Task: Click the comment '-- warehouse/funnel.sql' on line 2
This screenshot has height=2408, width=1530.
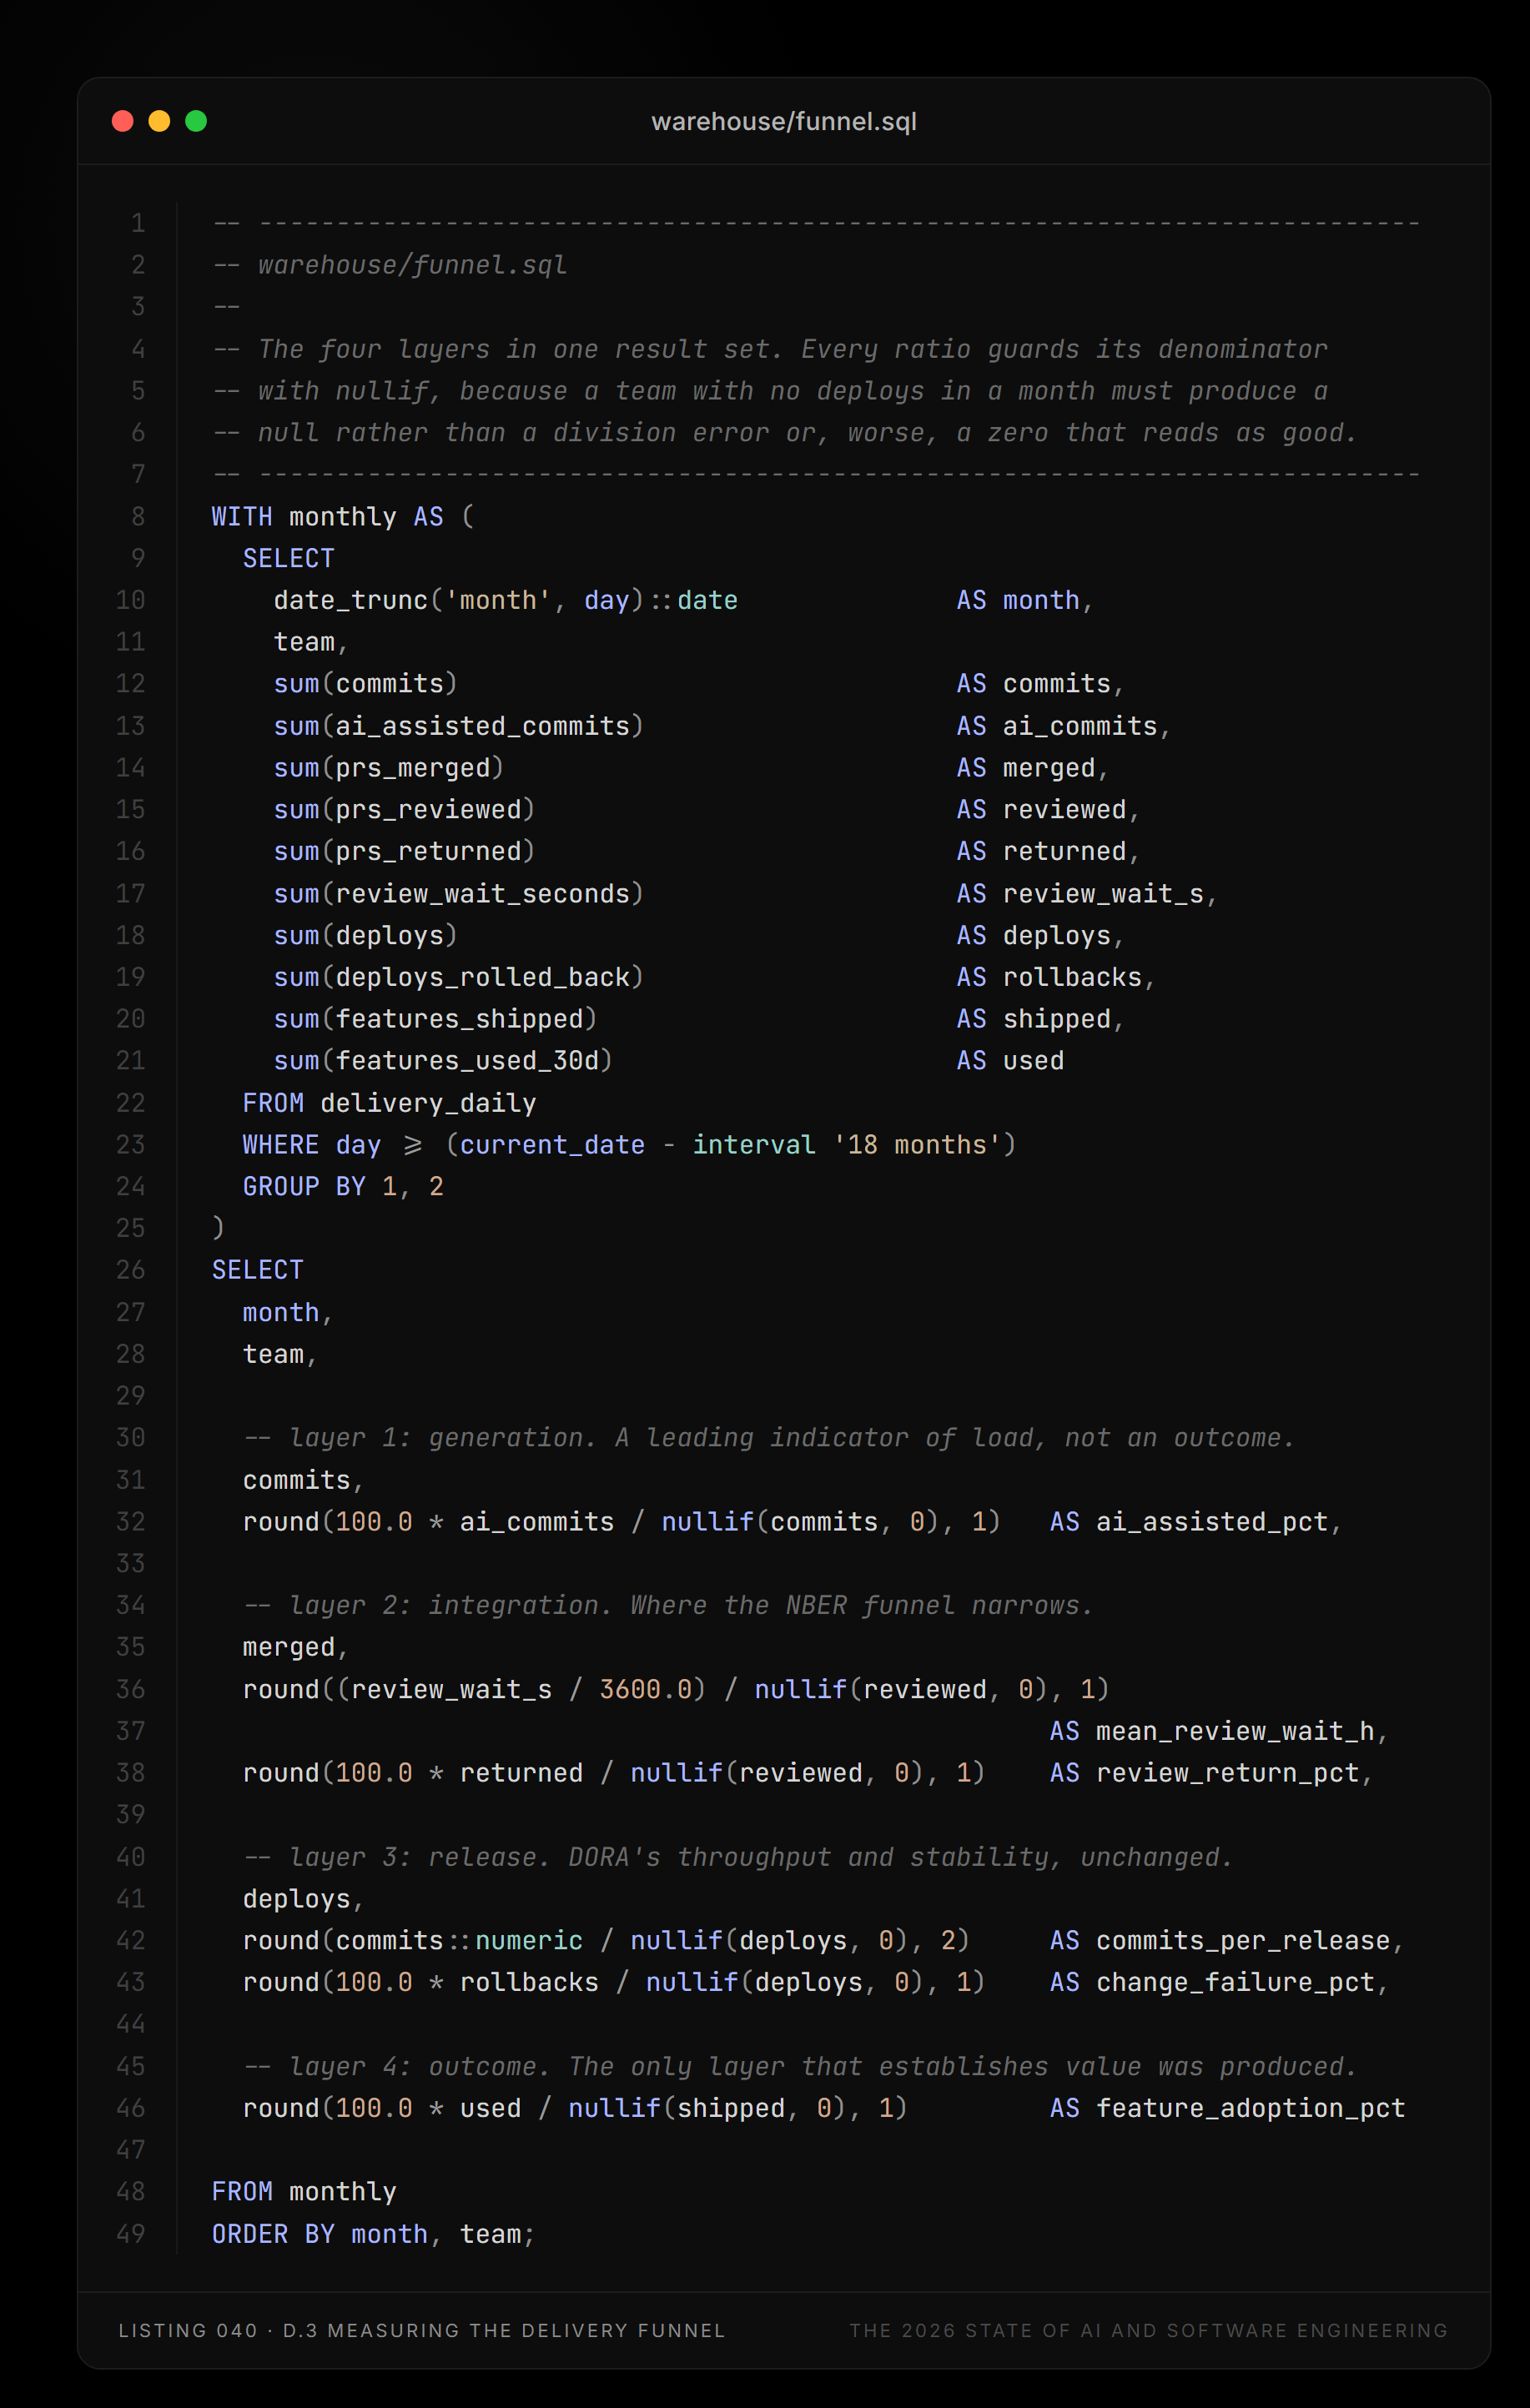Action: click(390, 265)
